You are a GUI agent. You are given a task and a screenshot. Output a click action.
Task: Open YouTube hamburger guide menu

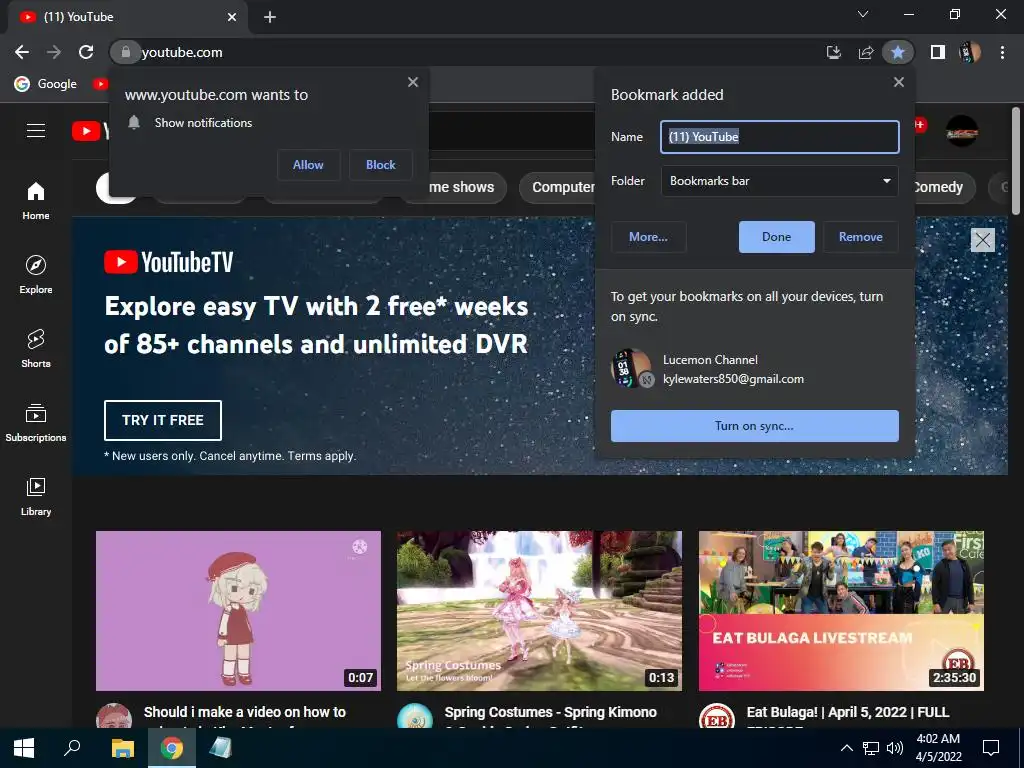[x=36, y=131]
